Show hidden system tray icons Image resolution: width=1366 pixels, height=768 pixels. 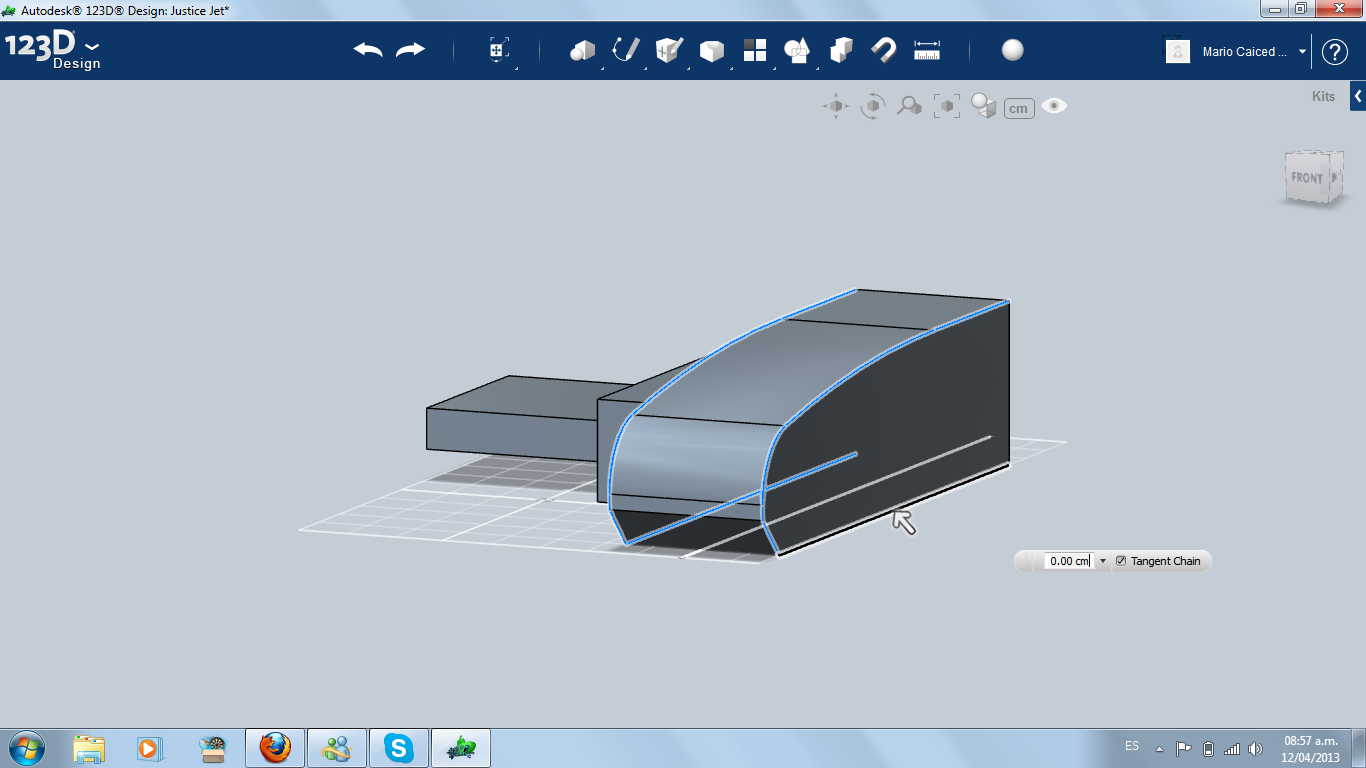[1159, 749]
